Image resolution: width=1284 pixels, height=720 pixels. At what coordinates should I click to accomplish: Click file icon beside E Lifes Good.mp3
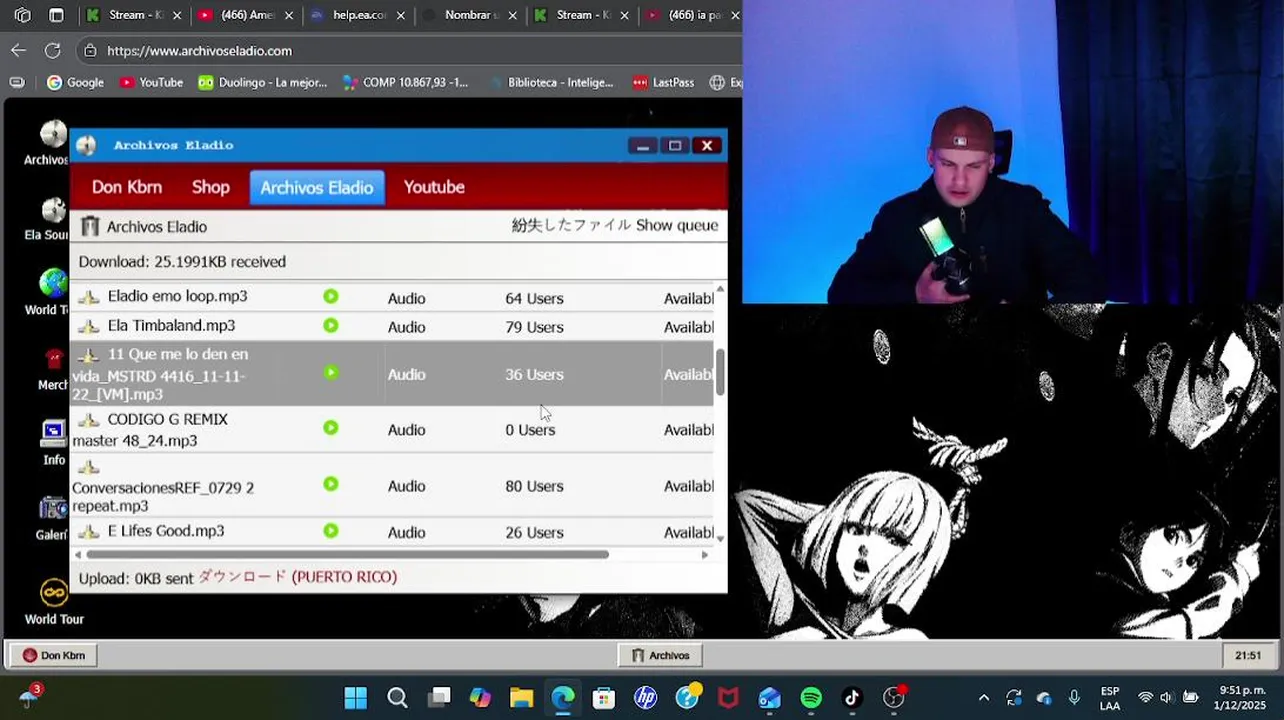click(x=89, y=531)
